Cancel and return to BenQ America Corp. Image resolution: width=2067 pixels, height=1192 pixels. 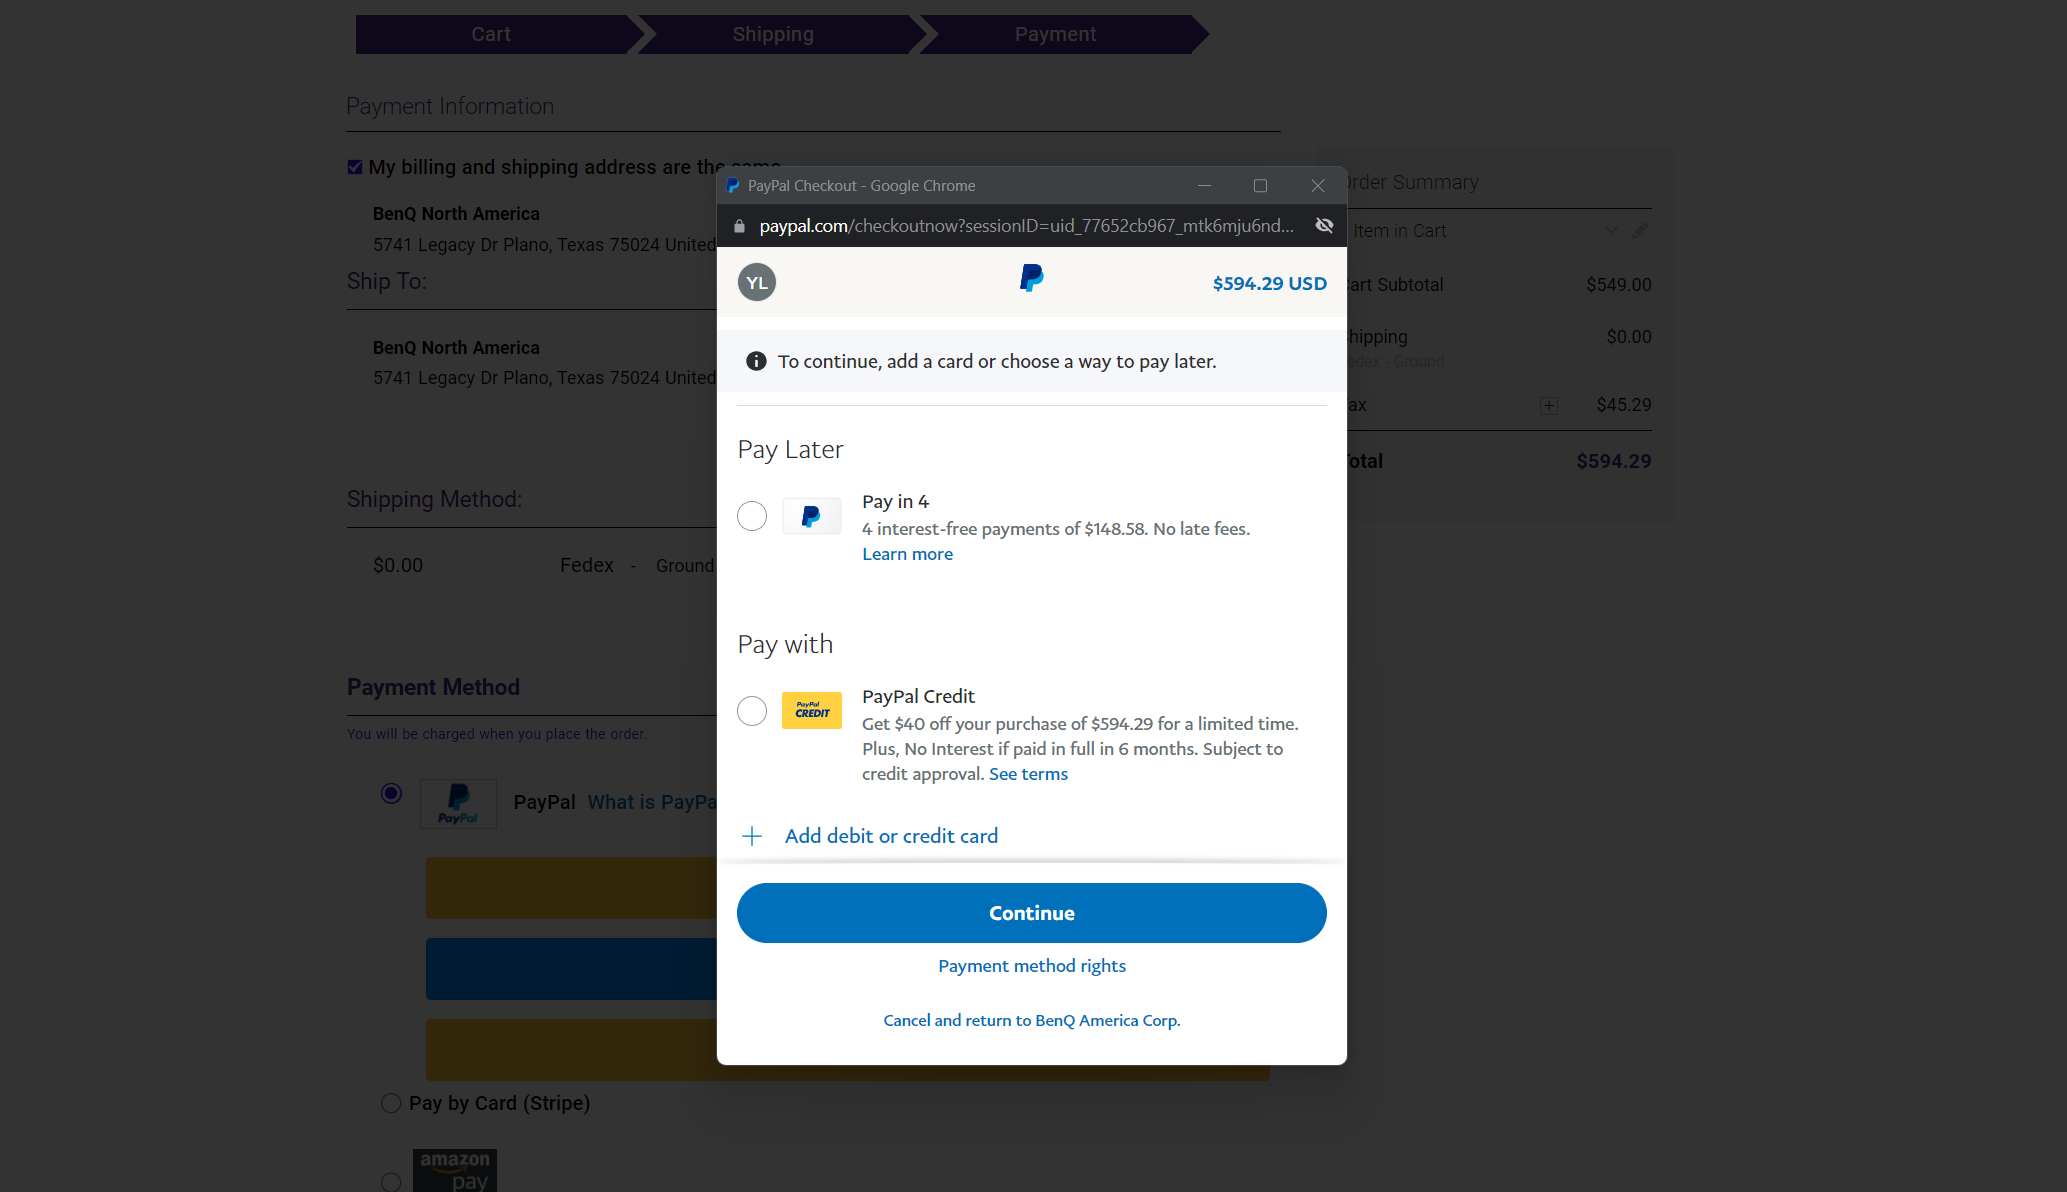(1031, 1020)
